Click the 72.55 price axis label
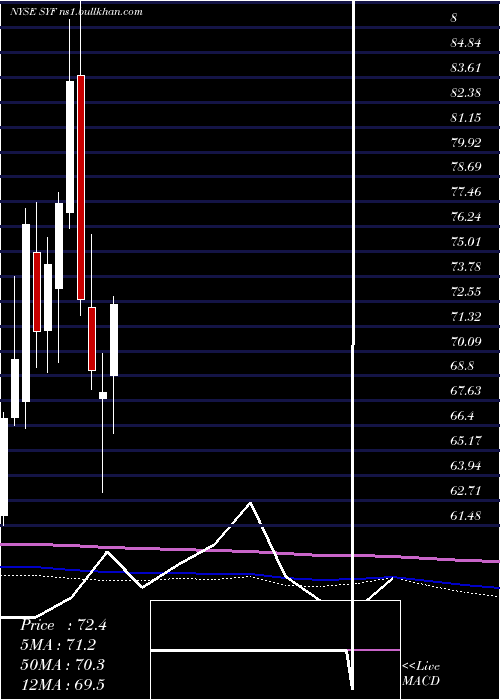 point(466,292)
